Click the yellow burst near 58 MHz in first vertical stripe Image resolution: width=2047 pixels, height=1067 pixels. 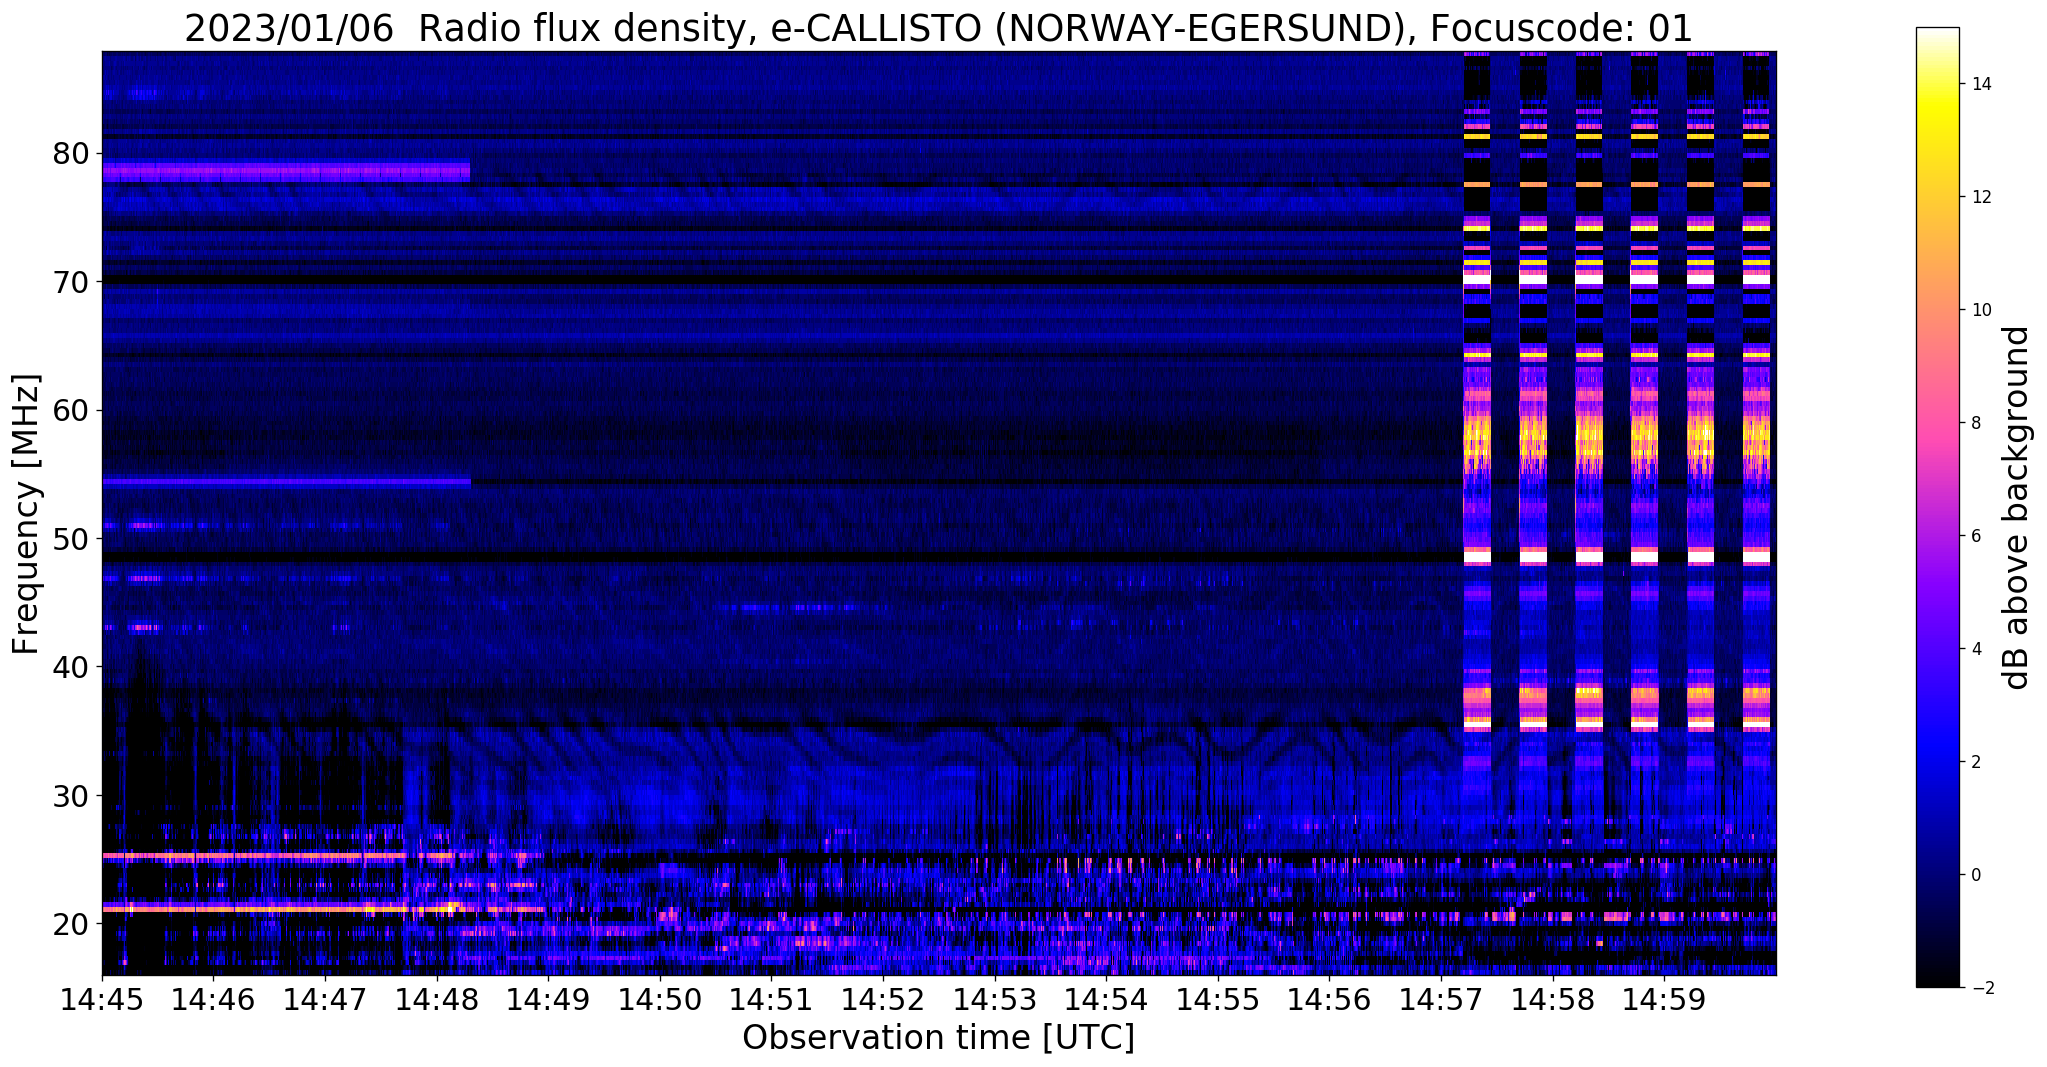pos(1477,438)
